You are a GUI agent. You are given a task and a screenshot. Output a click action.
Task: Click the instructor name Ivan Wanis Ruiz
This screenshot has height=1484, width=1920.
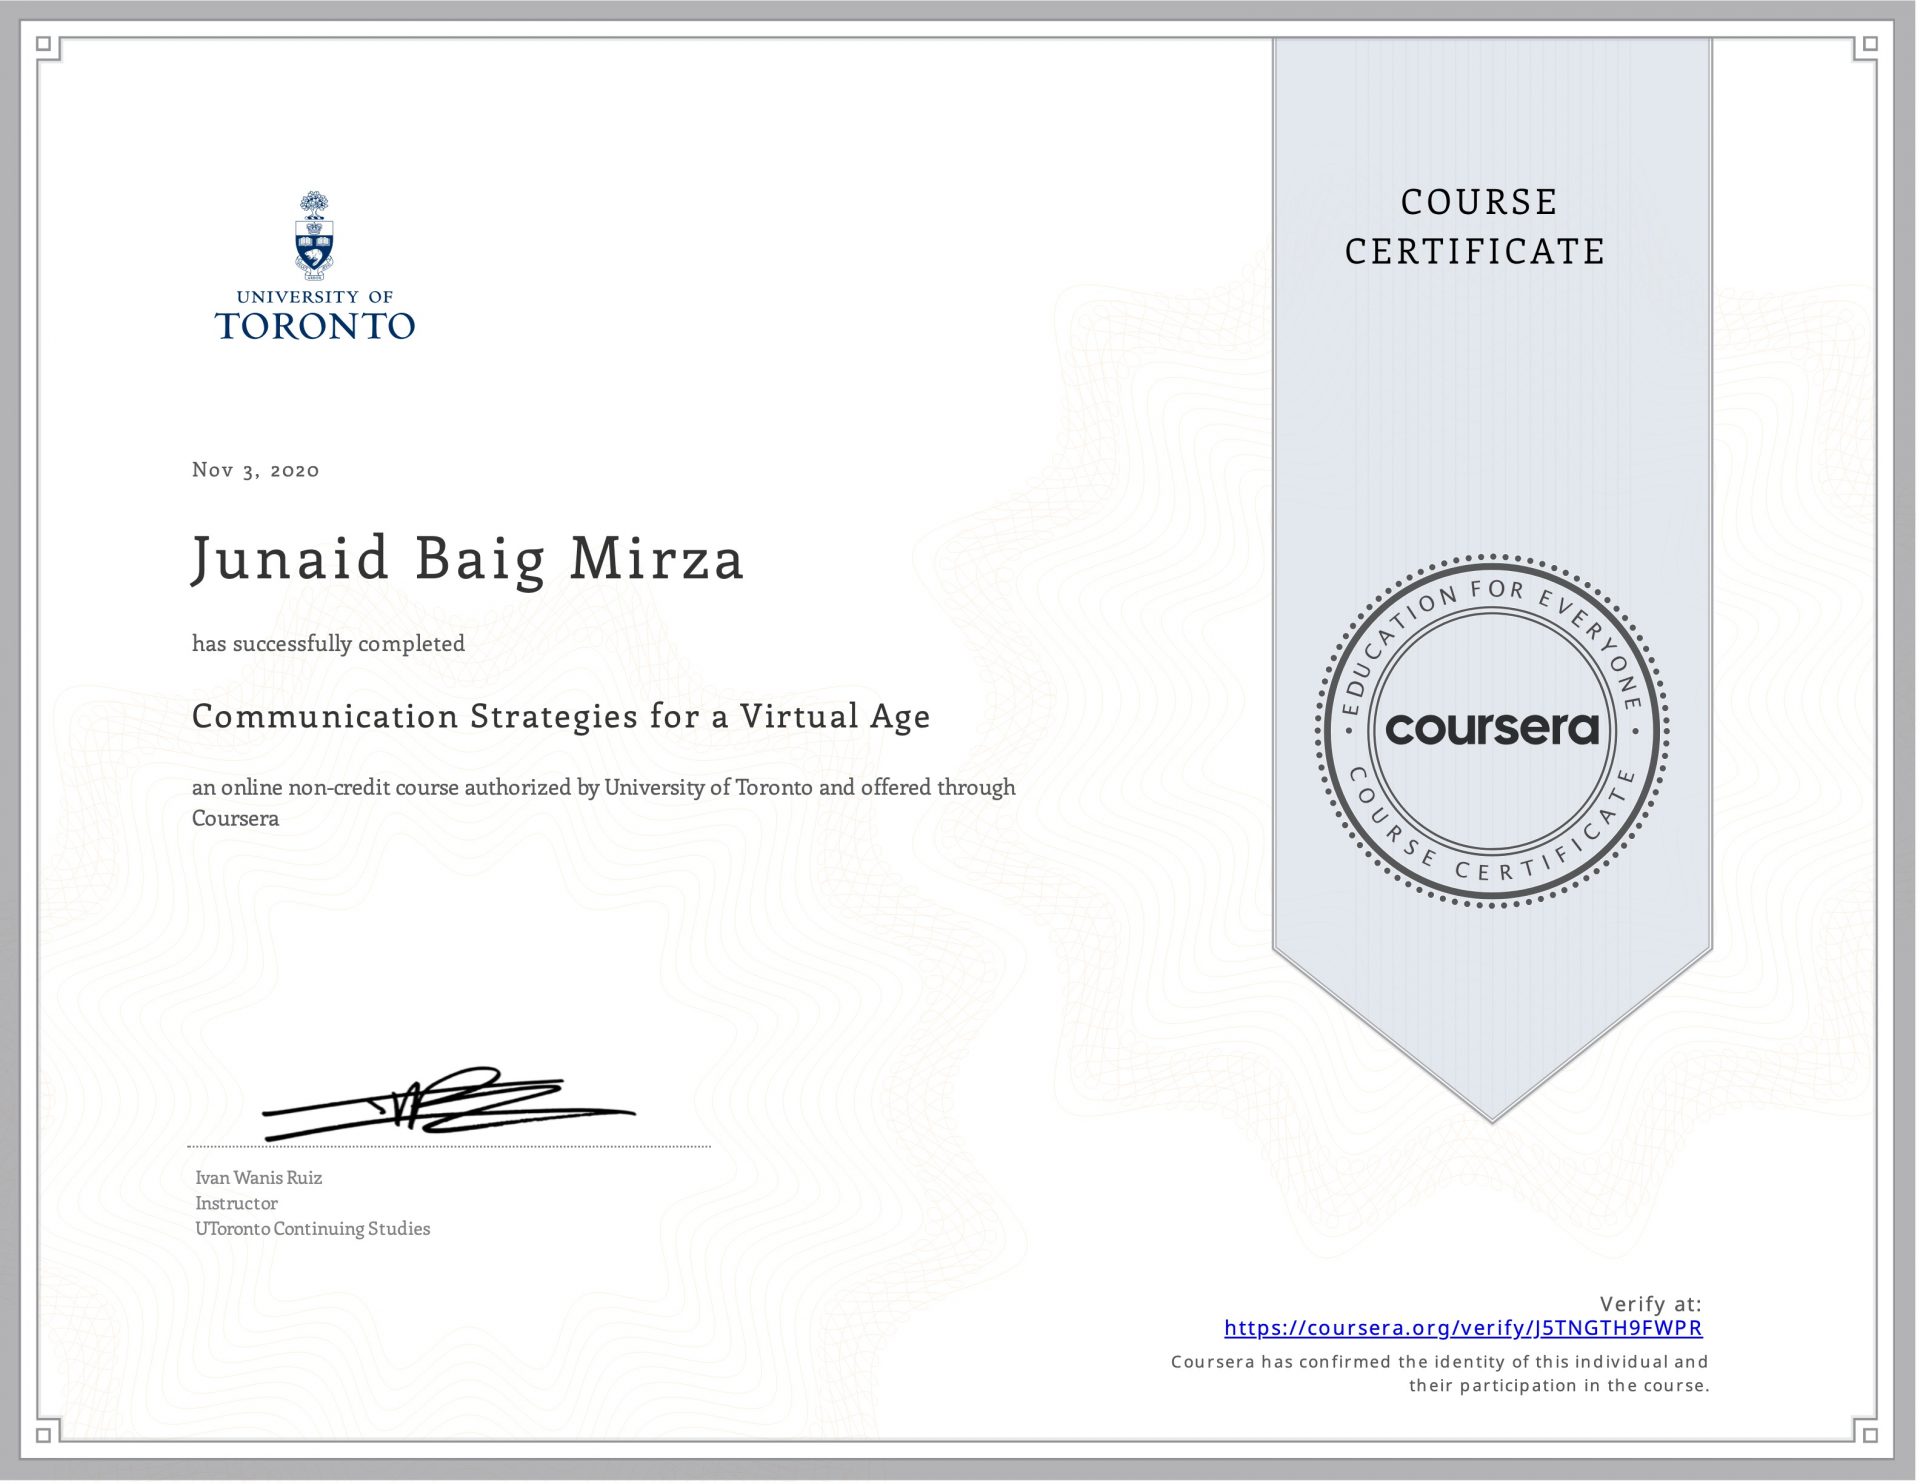tap(258, 1178)
